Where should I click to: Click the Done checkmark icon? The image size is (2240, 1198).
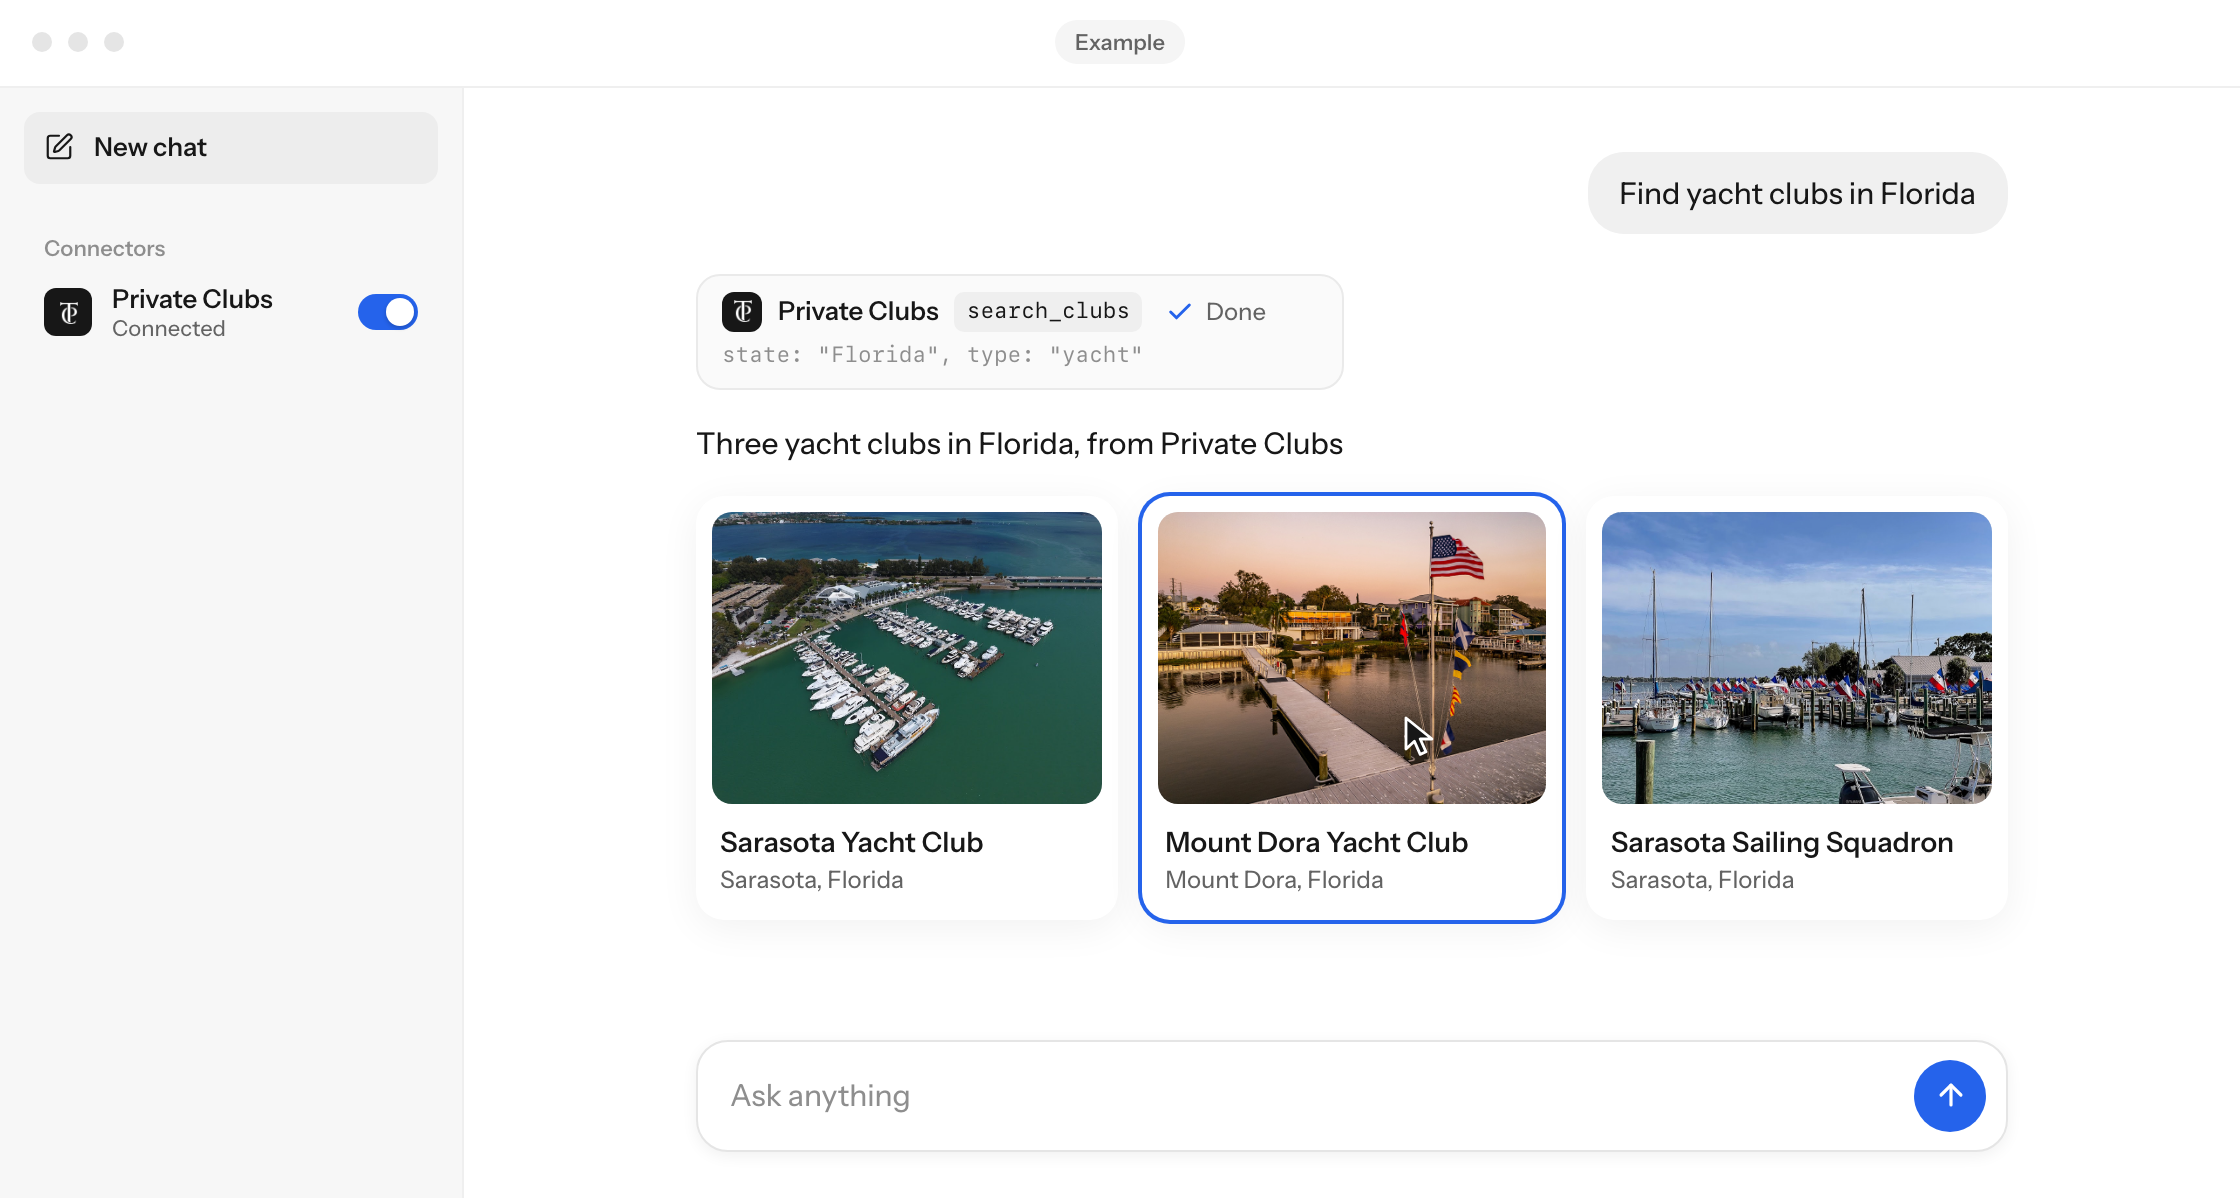(x=1180, y=312)
